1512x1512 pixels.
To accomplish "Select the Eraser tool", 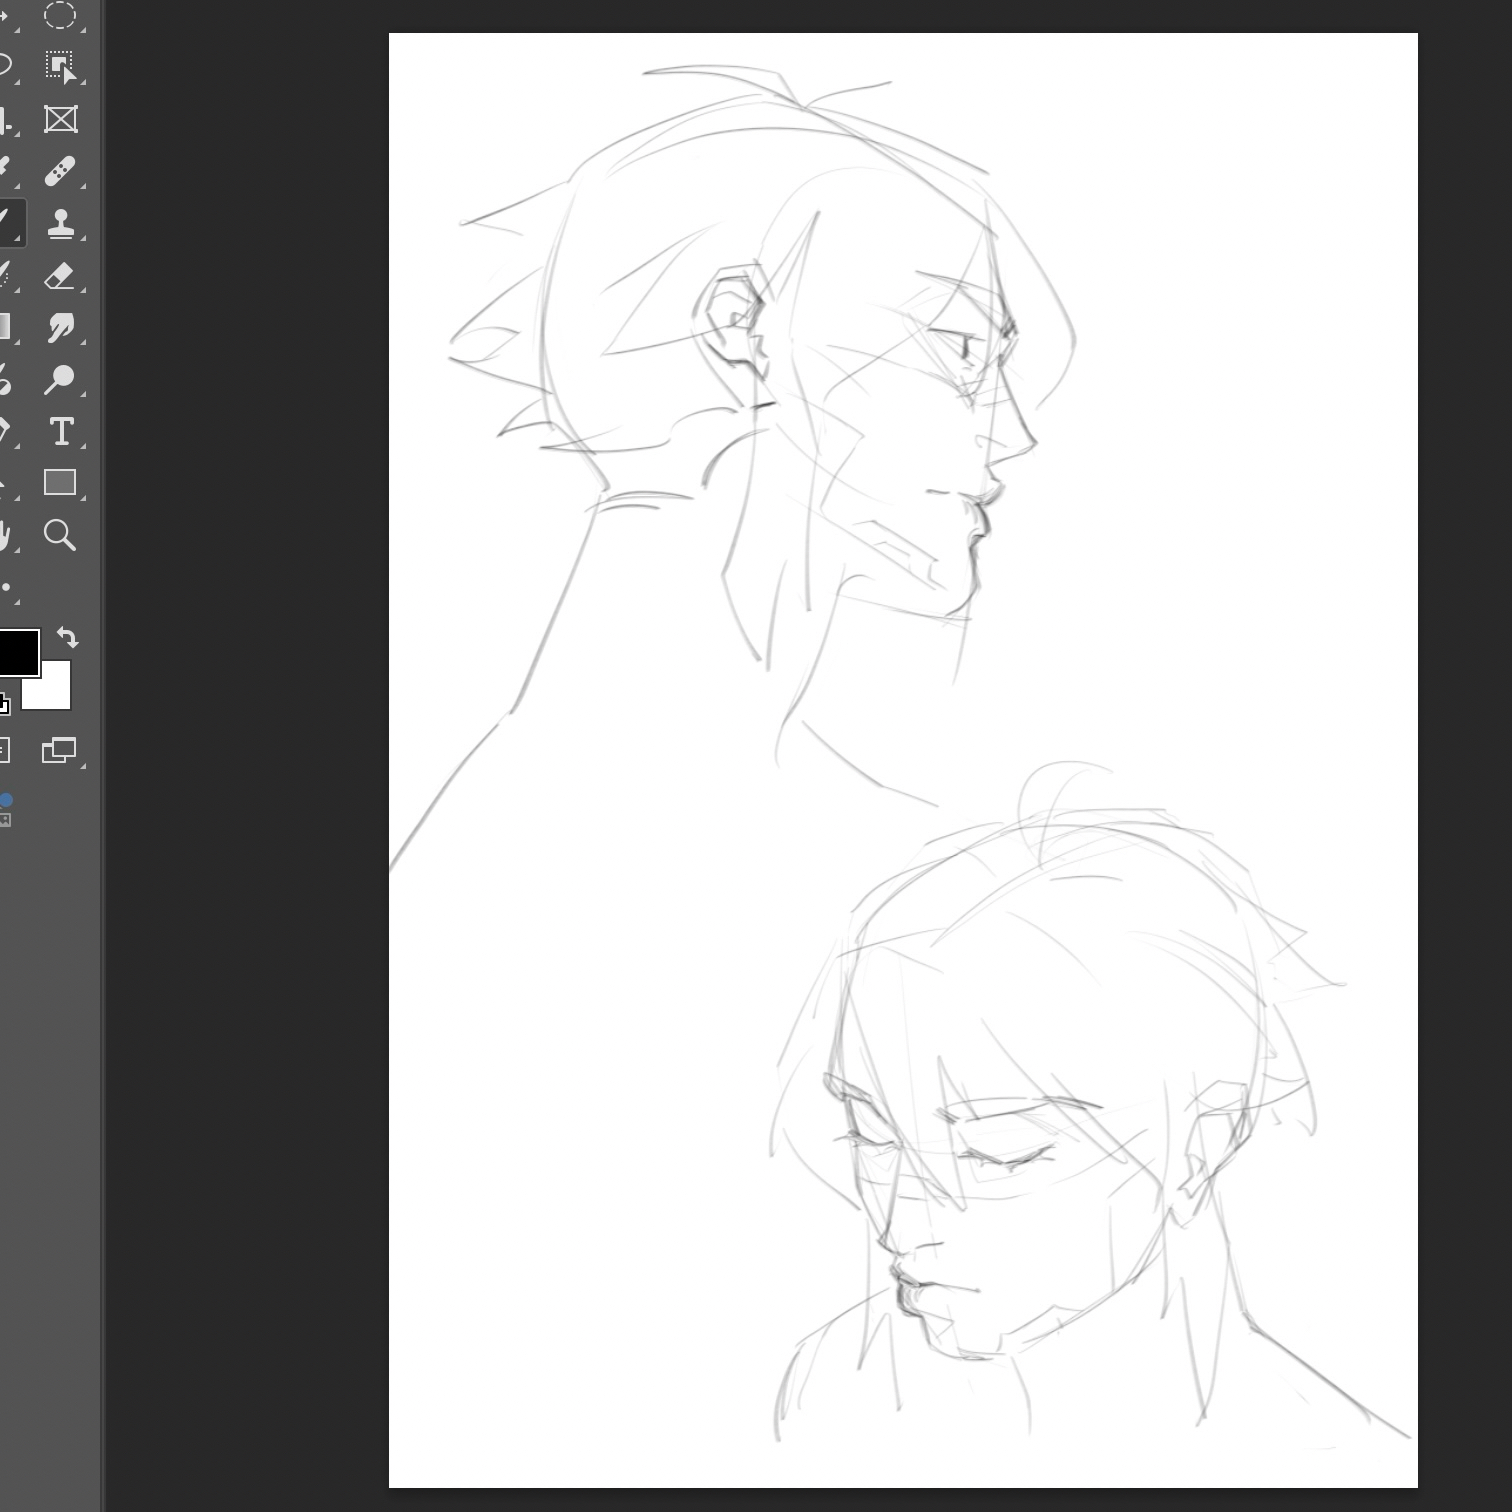I will click(x=60, y=276).
